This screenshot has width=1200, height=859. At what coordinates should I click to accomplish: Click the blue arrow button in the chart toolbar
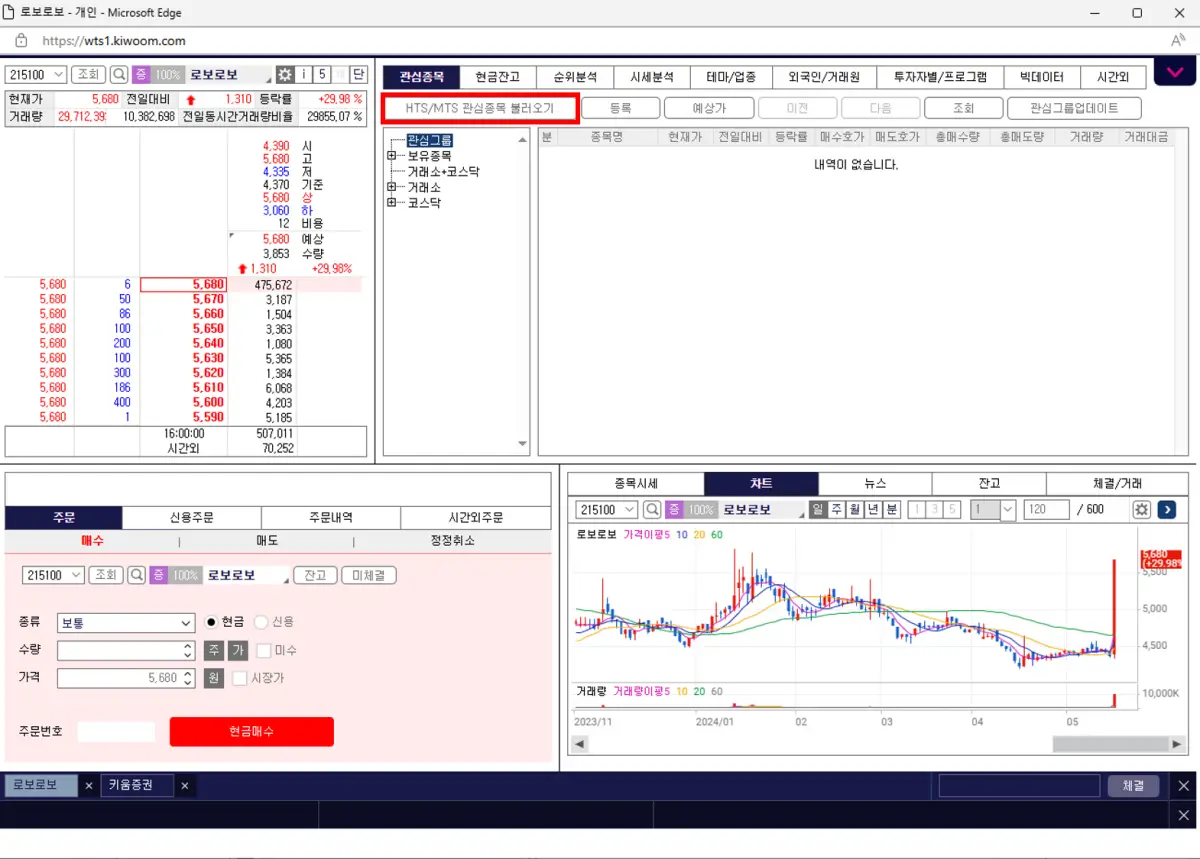(1166, 510)
